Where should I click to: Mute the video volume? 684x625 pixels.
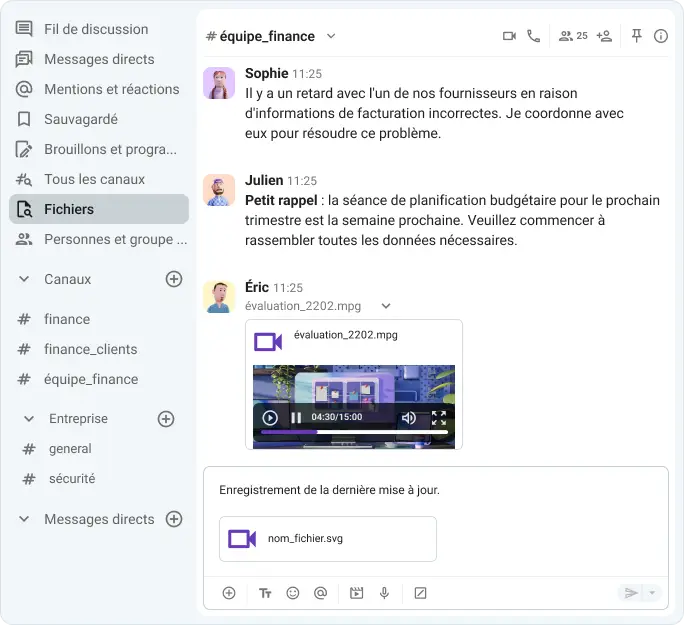[408, 418]
